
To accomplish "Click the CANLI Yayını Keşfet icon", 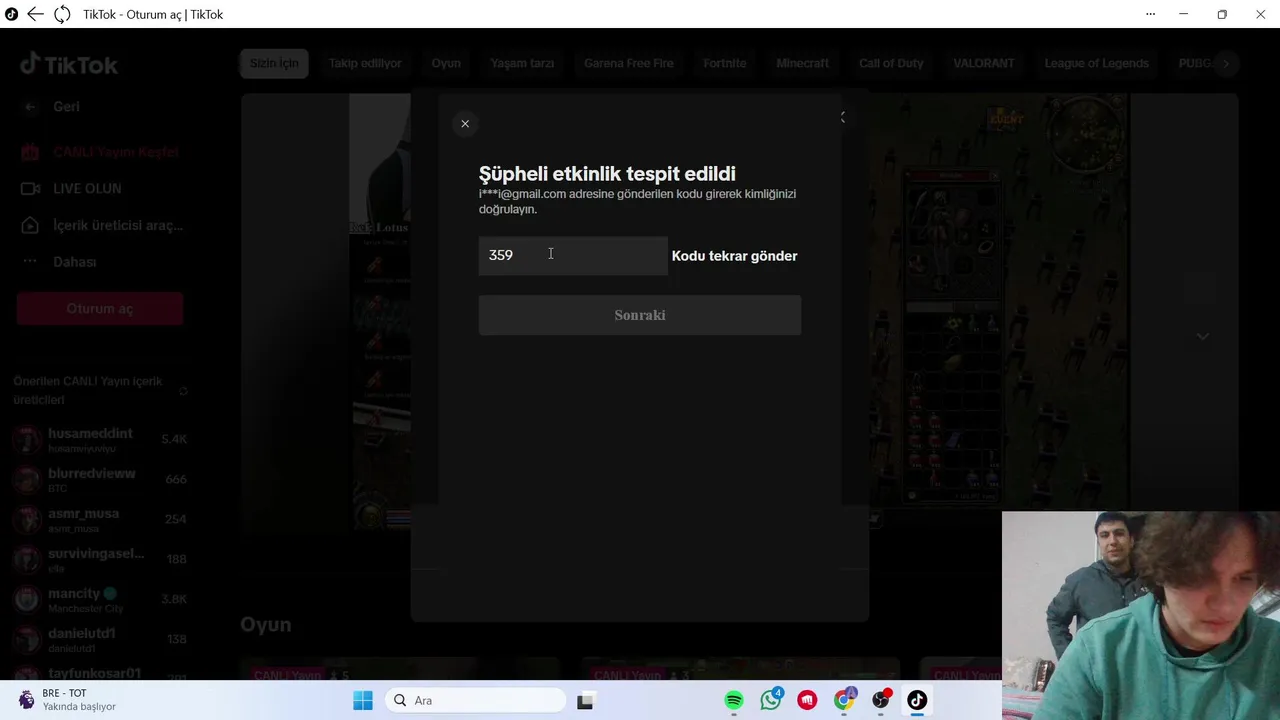I will tap(30, 152).
